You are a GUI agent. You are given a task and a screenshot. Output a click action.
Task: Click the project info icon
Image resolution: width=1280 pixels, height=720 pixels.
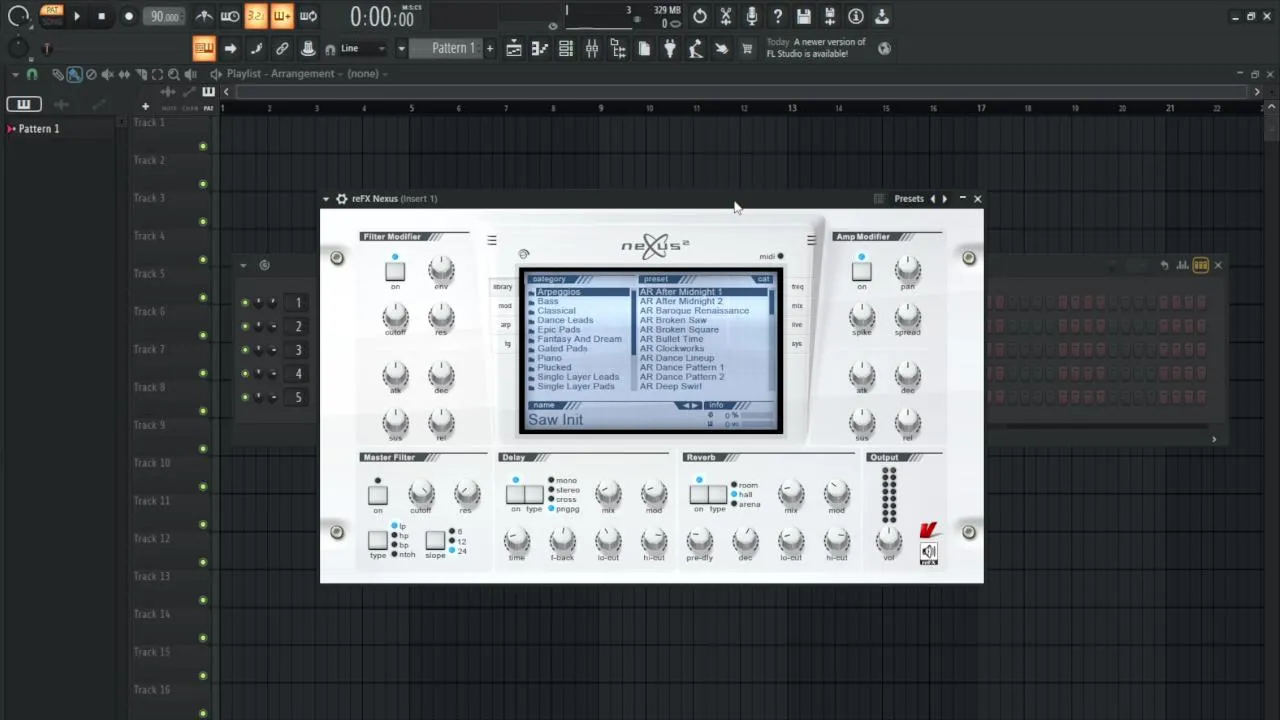tap(856, 16)
